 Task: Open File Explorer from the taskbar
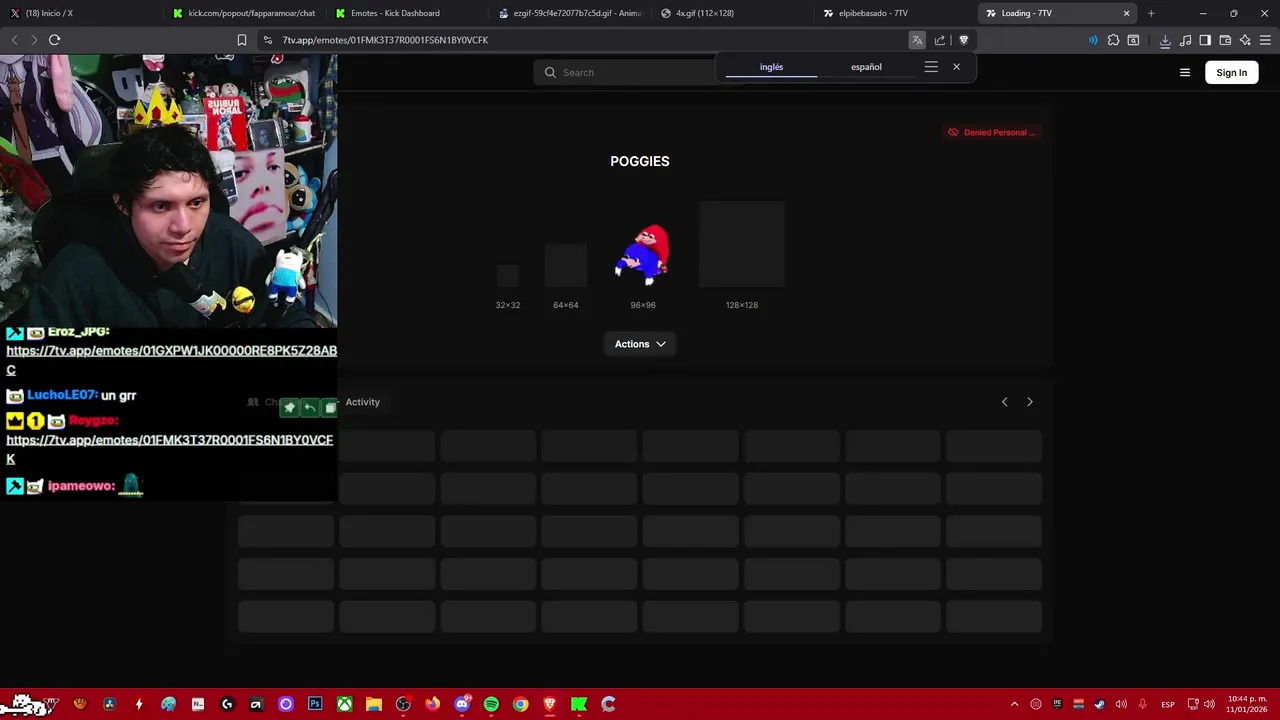[x=374, y=704]
